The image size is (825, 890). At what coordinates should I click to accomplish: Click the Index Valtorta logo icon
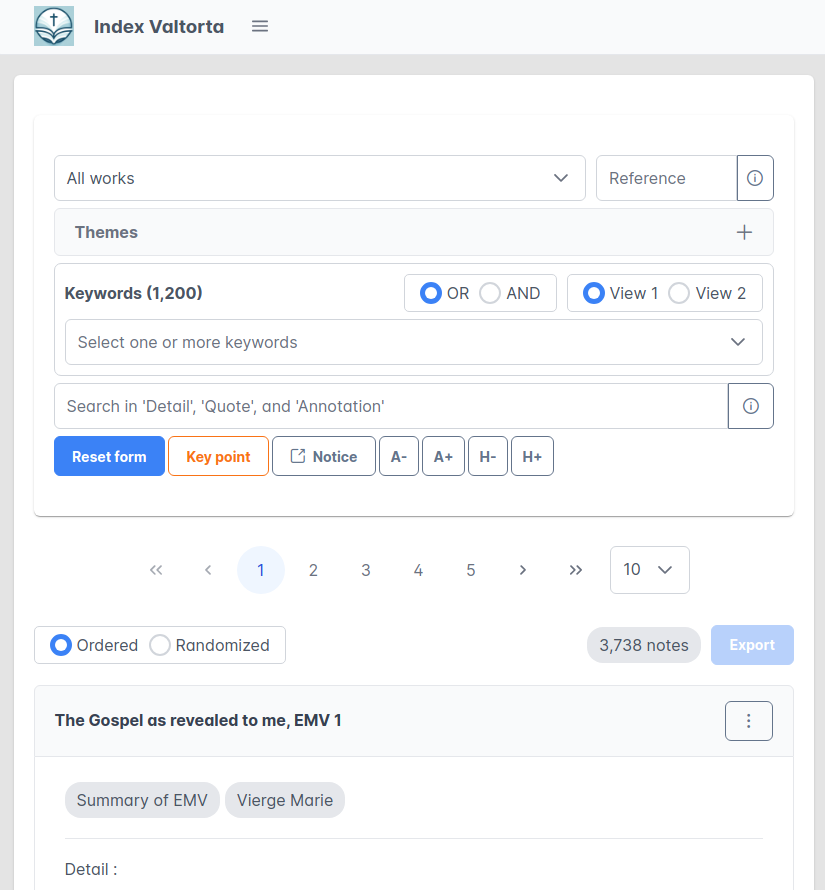coord(54,26)
